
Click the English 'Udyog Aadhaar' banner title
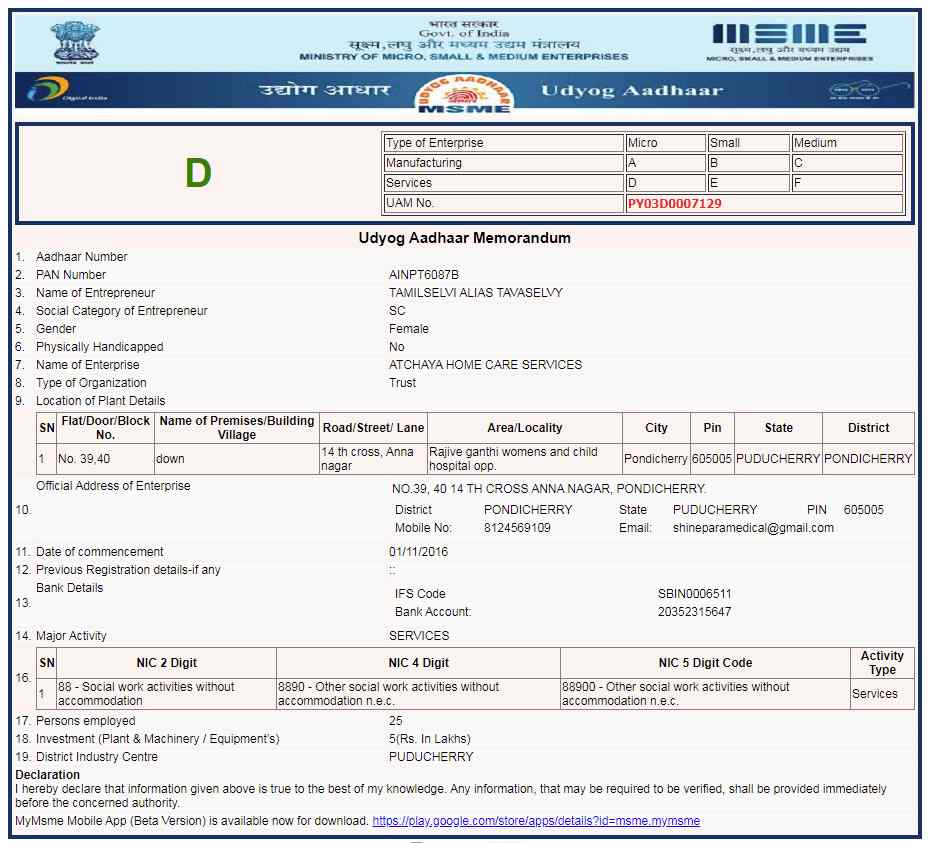(632, 90)
